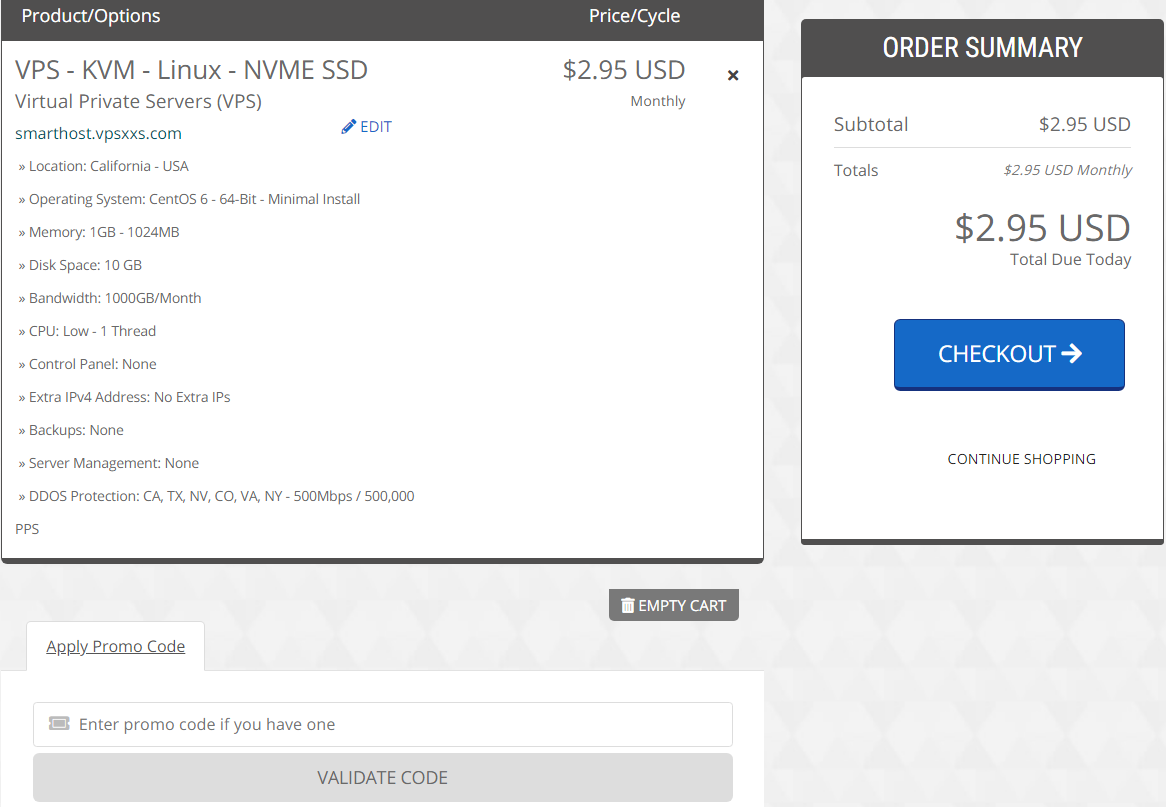Click the CHECKOUT button
1166x807 pixels.
point(1009,354)
